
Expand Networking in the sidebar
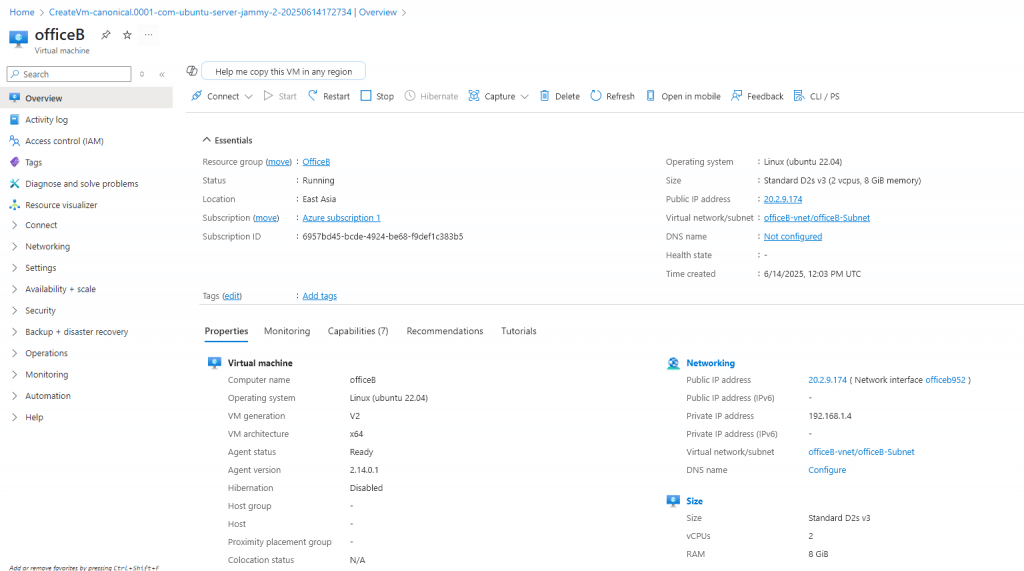click(47, 246)
